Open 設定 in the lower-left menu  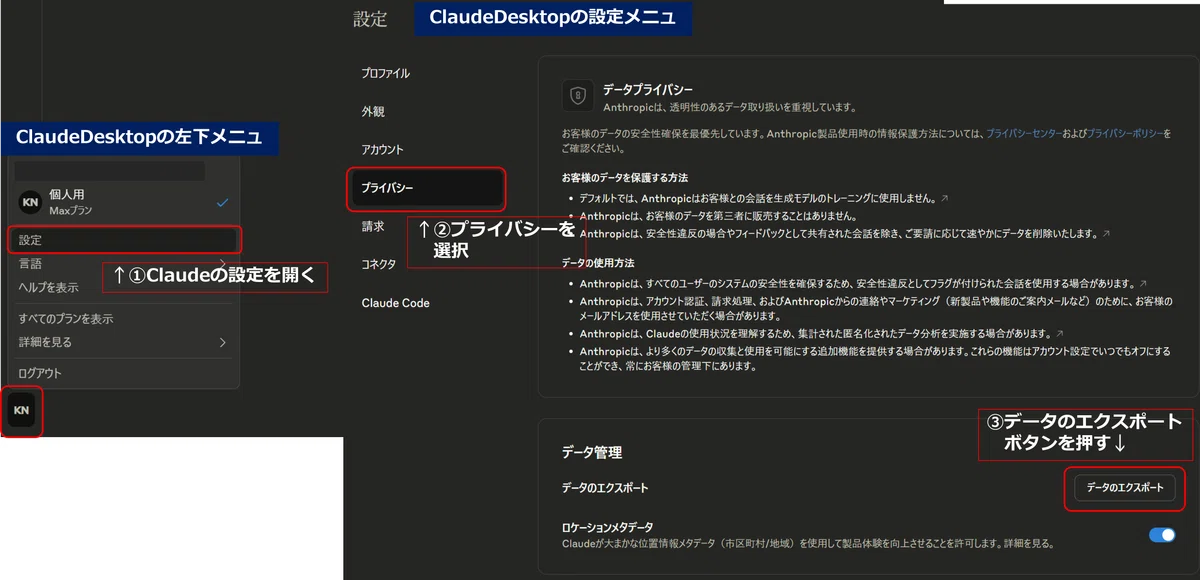[x=122, y=240]
